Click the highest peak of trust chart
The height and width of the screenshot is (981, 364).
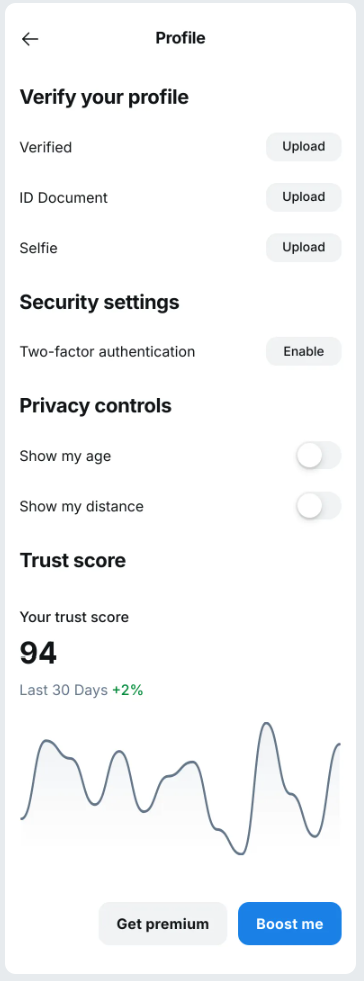267,724
